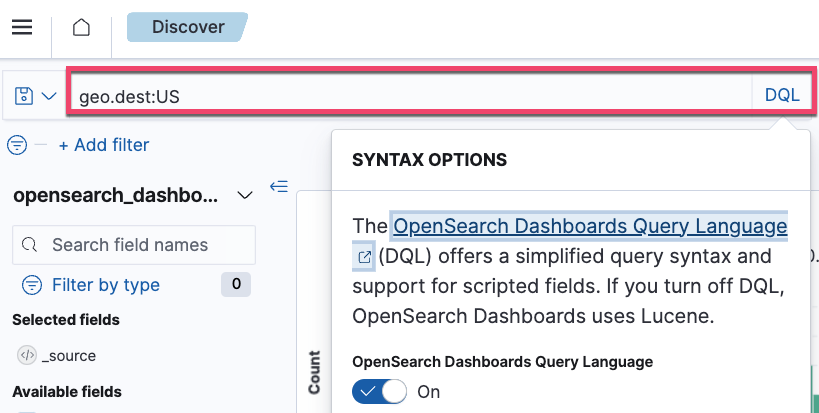Click the Selected fields heading
This screenshot has width=819, height=413.
click(66, 320)
